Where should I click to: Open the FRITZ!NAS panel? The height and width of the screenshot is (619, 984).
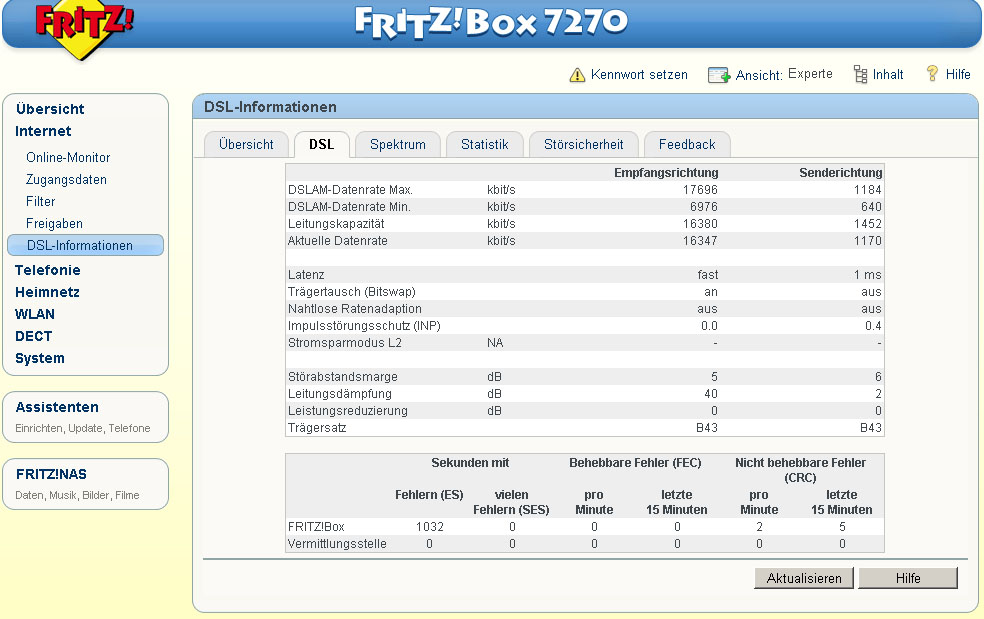(x=85, y=483)
